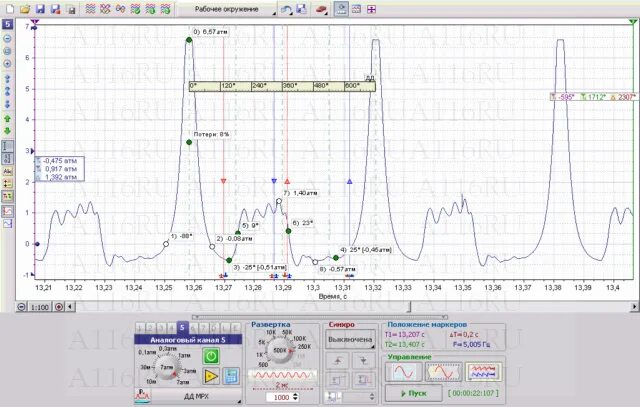The width and height of the screenshot is (640, 407).
Task: Click the magenta cross toolbar icon
Action: [x=371, y=9]
